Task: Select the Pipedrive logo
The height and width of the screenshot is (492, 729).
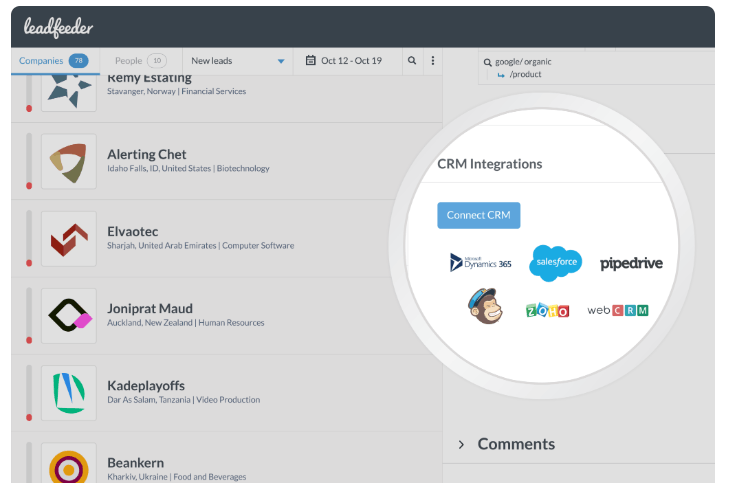Action: (x=631, y=264)
